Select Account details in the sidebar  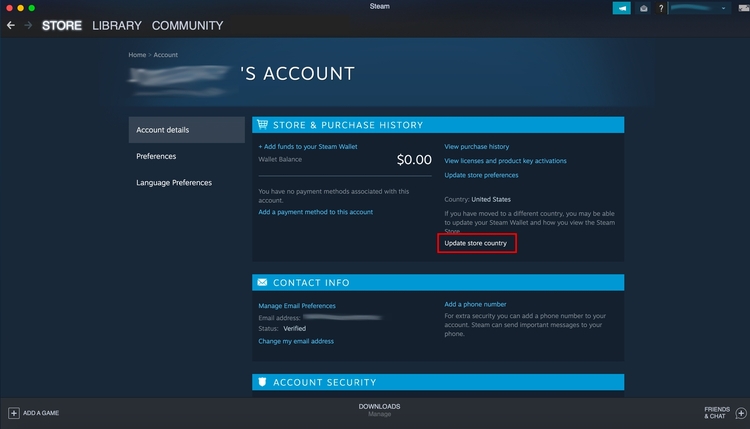(x=187, y=130)
